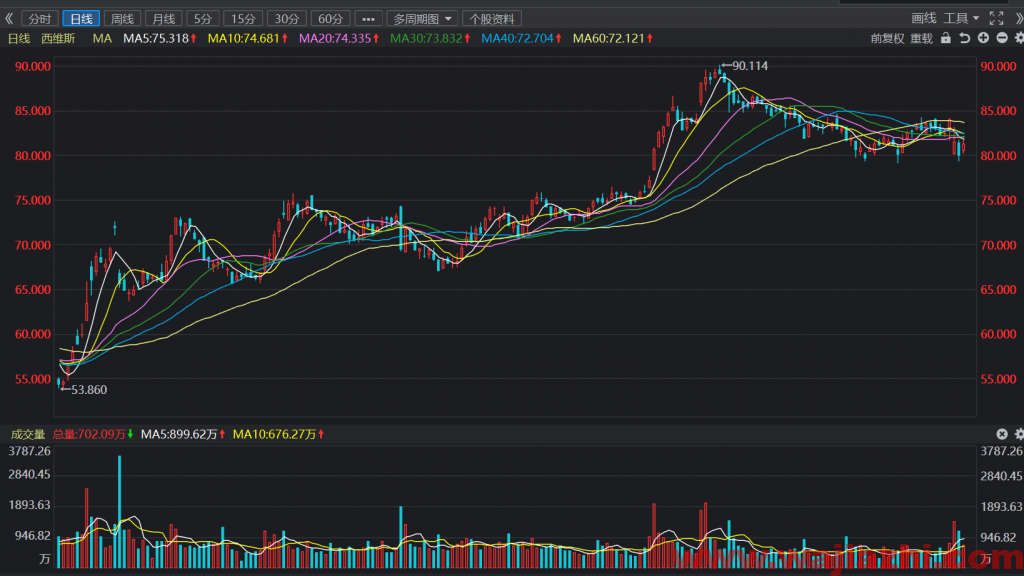This screenshot has height=576, width=1024.
Task: Close the volume indicator panel
Action: pos(1002,434)
